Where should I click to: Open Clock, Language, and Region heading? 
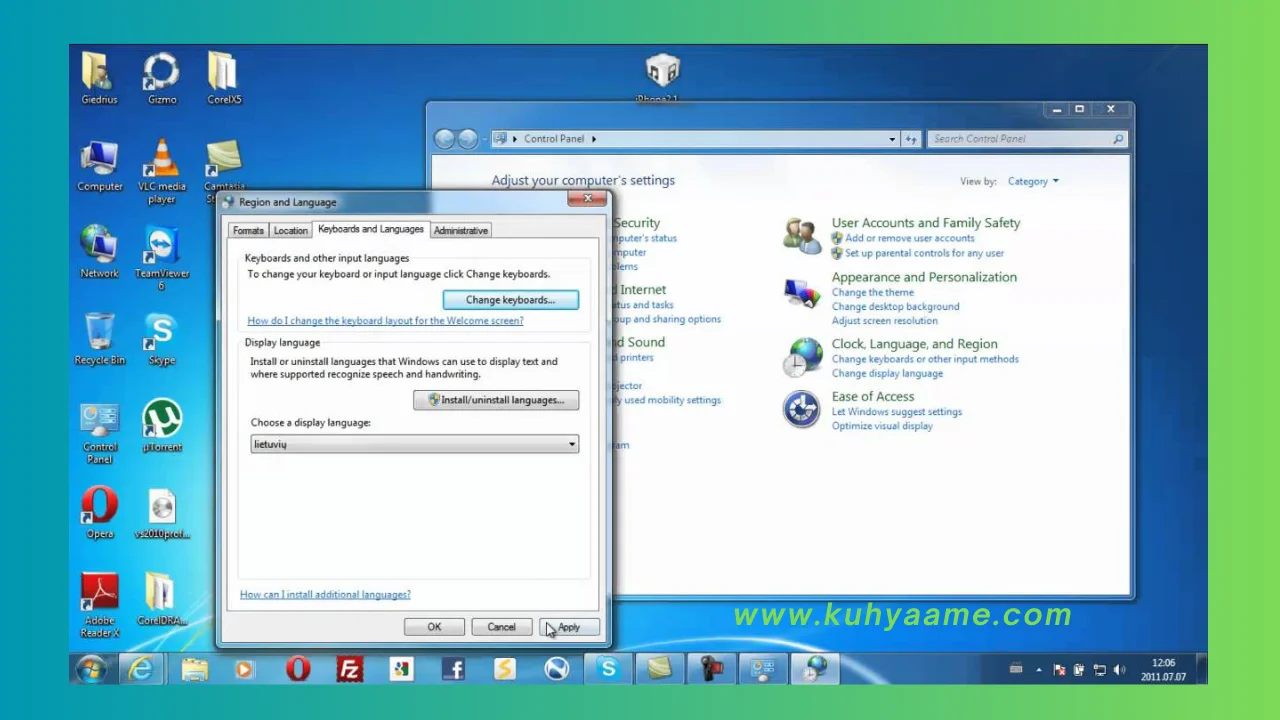pyautogui.click(x=914, y=344)
